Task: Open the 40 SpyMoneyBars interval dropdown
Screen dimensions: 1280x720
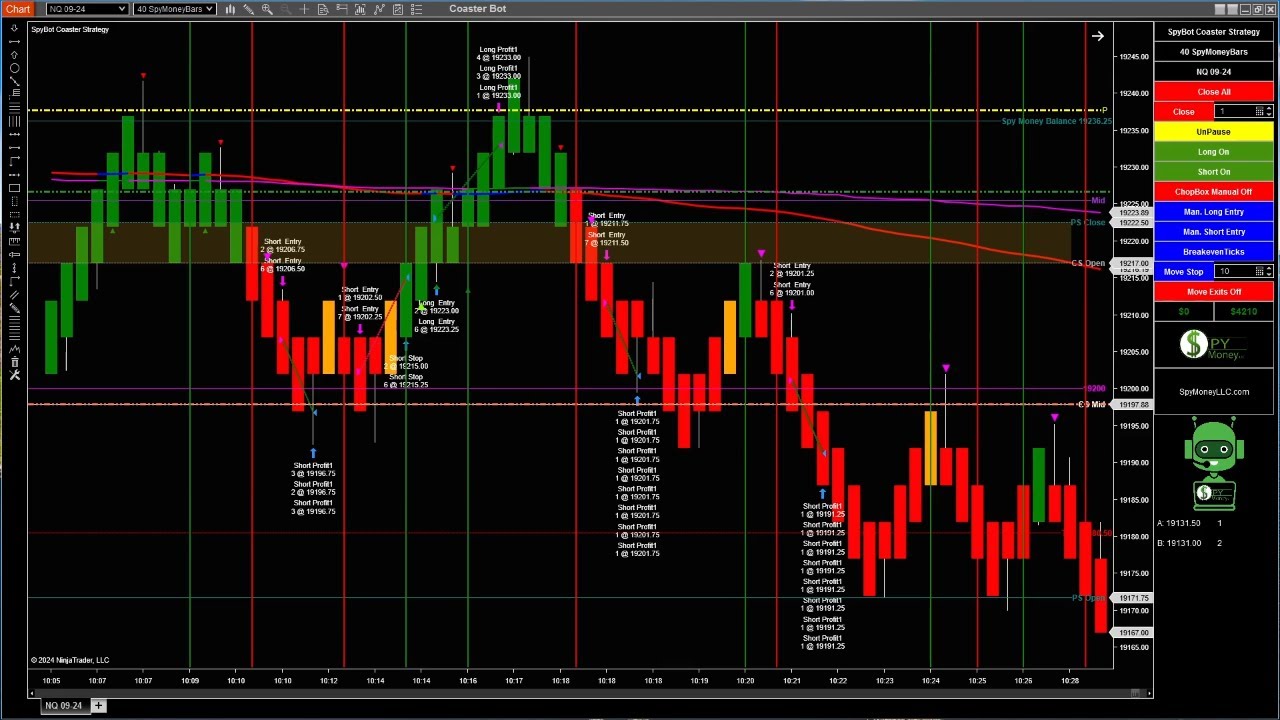Action: [x=174, y=9]
